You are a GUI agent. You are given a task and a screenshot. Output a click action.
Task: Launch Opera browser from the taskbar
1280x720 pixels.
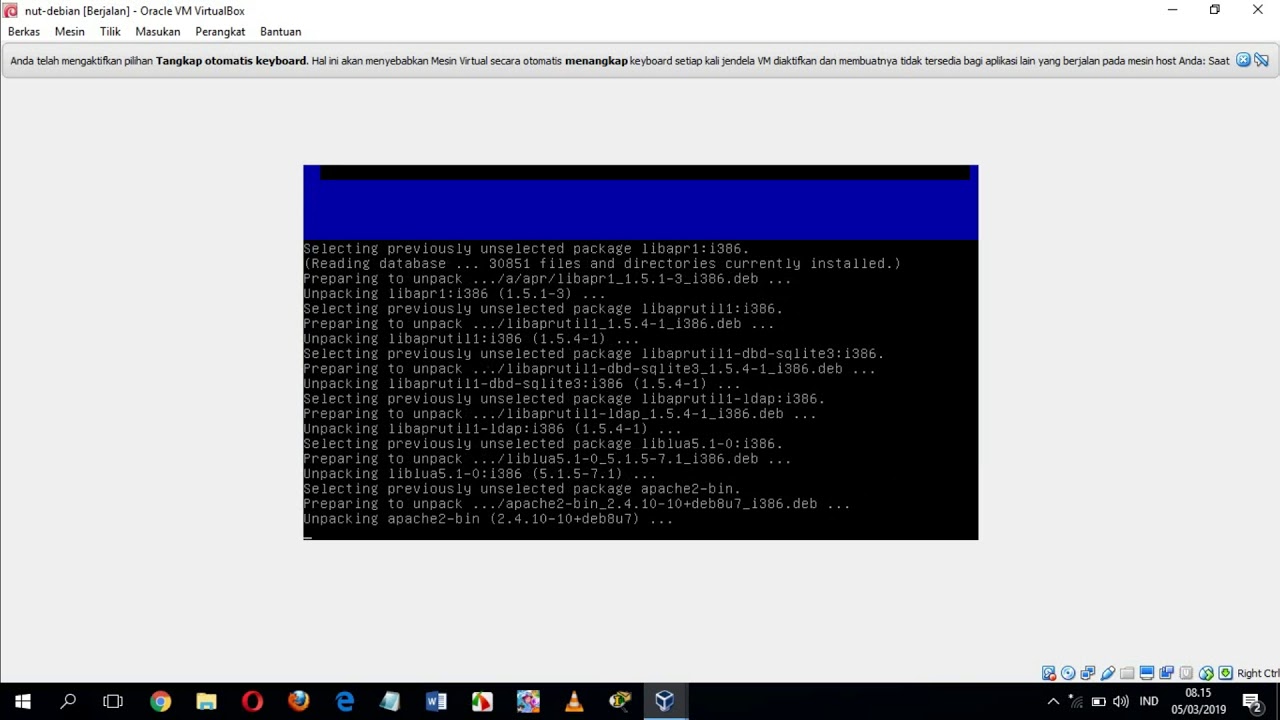click(x=252, y=701)
